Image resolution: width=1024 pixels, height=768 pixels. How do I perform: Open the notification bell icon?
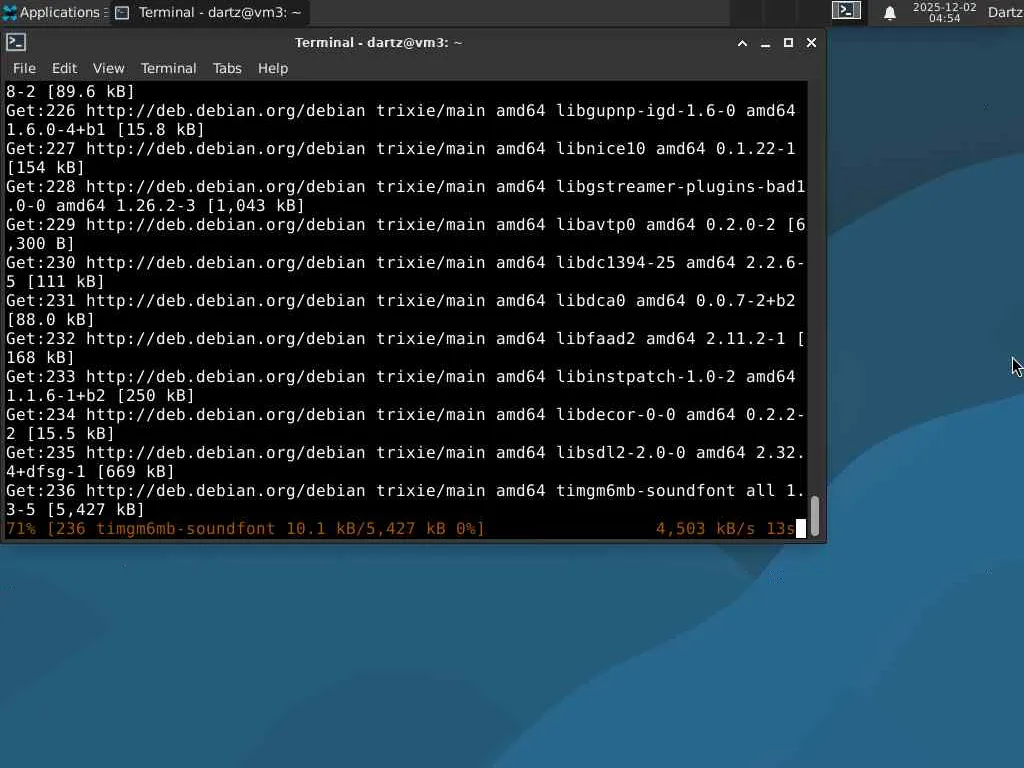(x=889, y=12)
